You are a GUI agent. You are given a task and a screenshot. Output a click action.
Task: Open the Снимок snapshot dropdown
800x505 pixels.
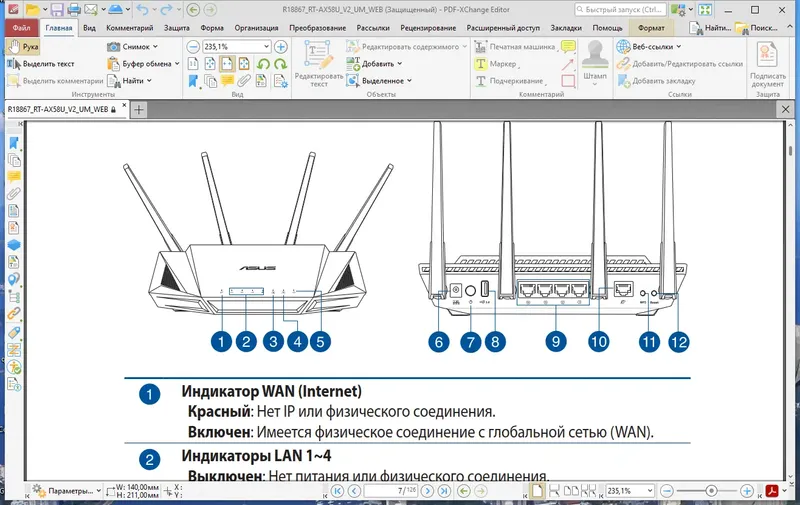pyautogui.click(x=132, y=46)
